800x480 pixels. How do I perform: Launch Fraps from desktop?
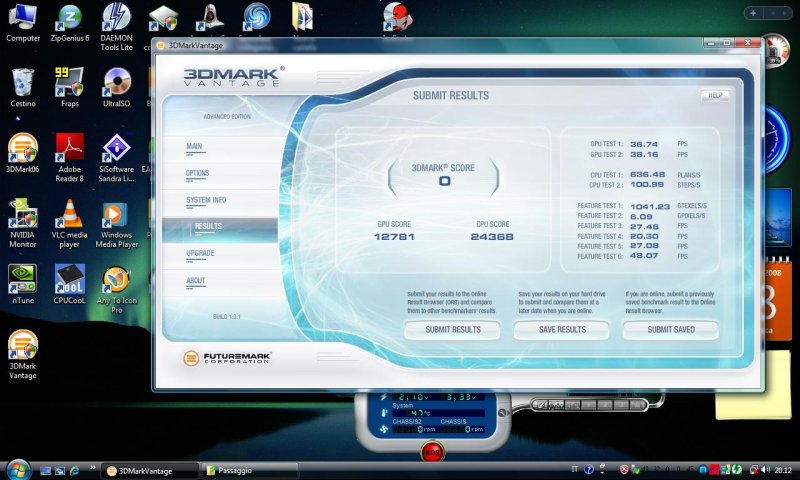(x=69, y=88)
